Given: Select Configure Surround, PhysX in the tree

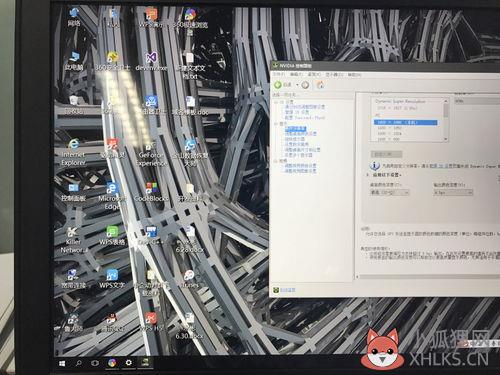Looking at the screenshot, I should (305, 118).
